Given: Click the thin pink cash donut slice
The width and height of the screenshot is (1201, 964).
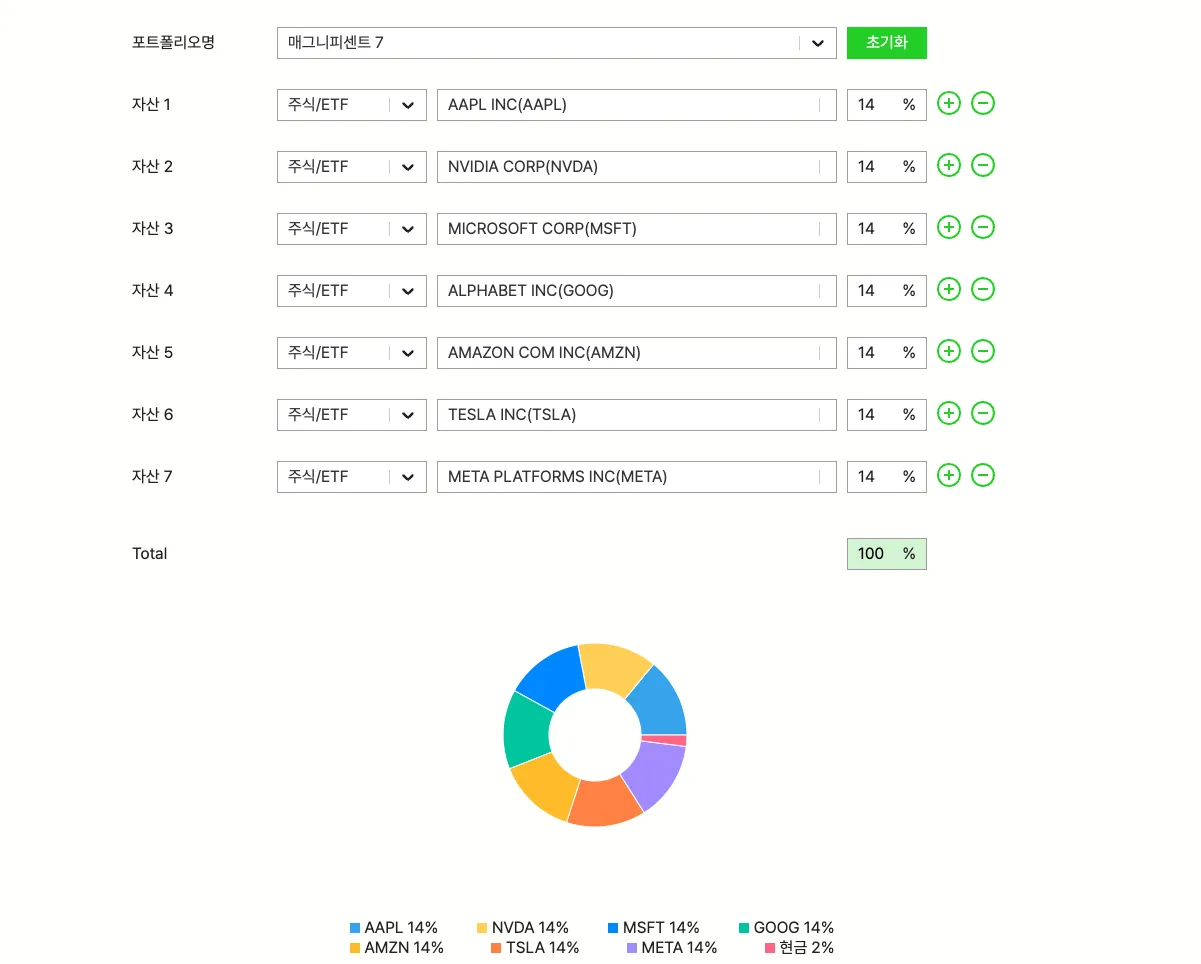Looking at the screenshot, I should click(x=664, y=741).
